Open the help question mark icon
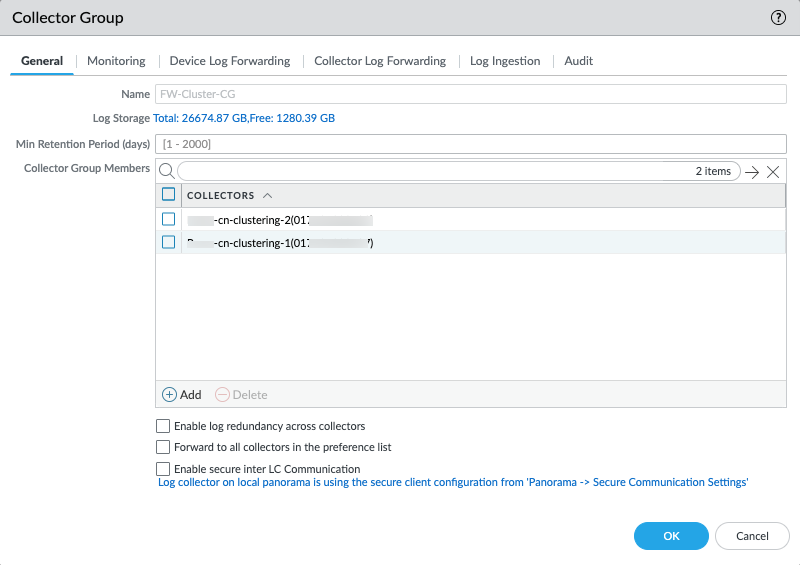This screenshot has width=800, height=565. (778, 18)
